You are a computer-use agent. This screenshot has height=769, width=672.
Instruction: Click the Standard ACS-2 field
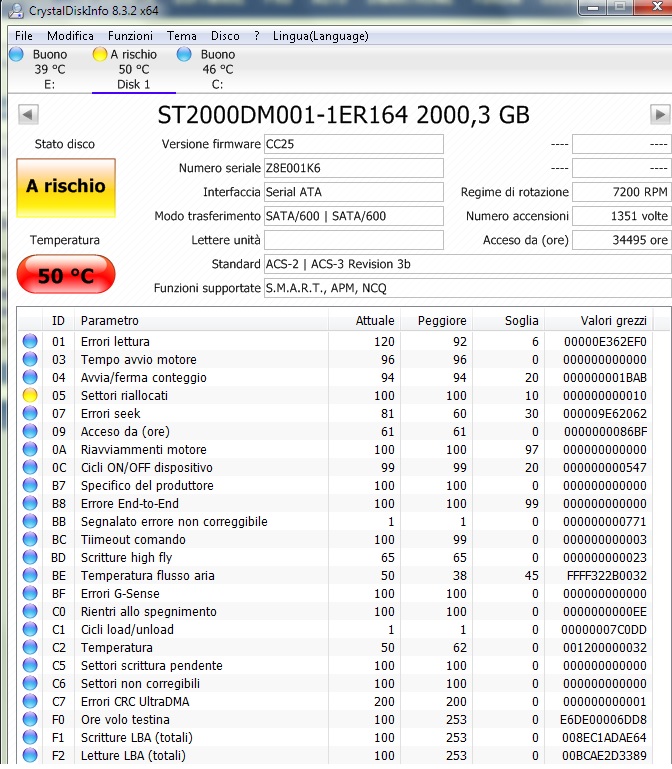coord(467,264)
